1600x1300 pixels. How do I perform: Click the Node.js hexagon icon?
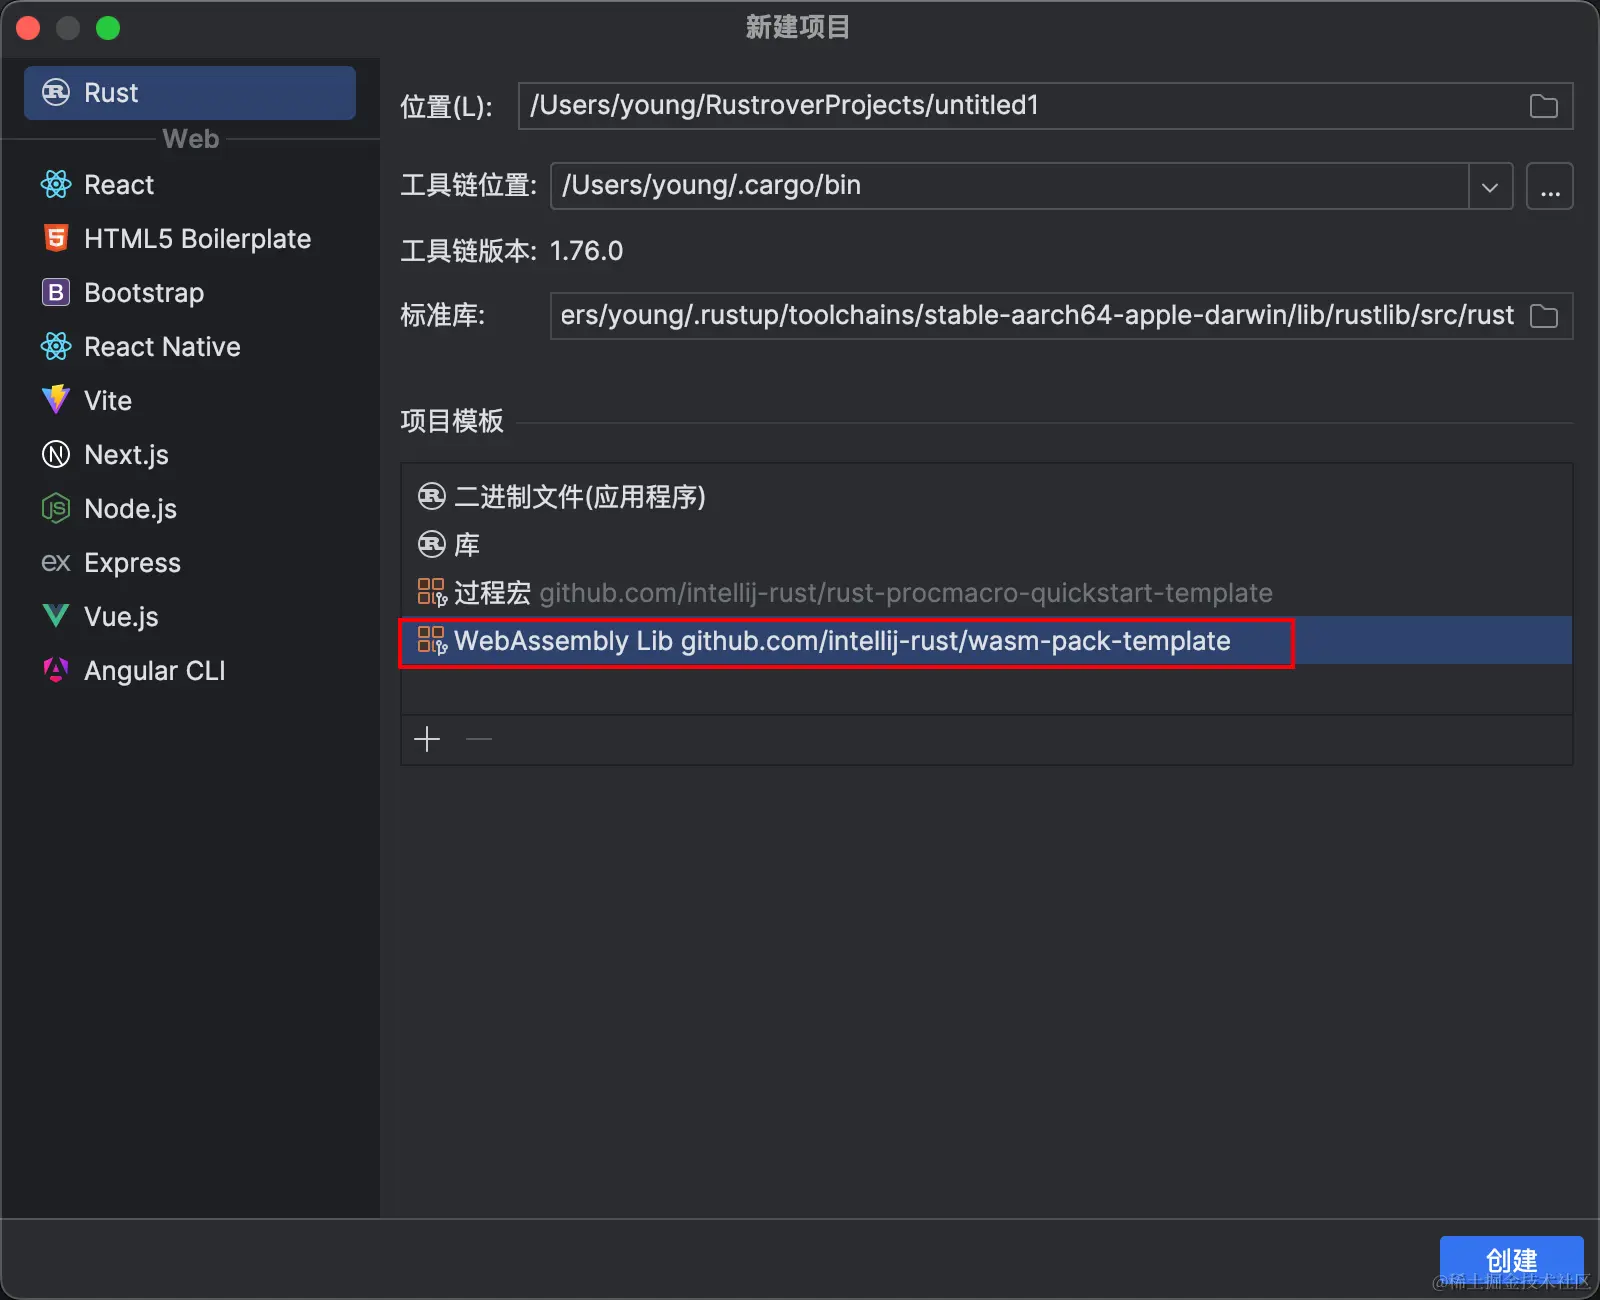click(x=56, y=509)
